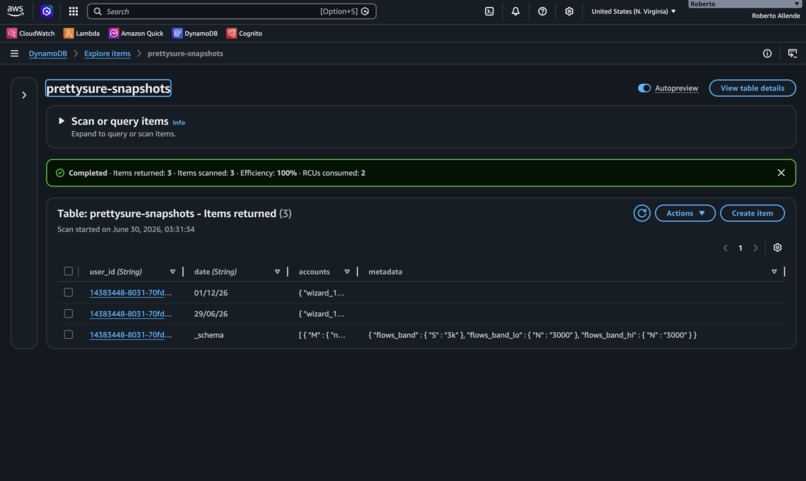
Task: Click prettysure-snapshots breadcrumb text
Action: (x=185, y=53)
